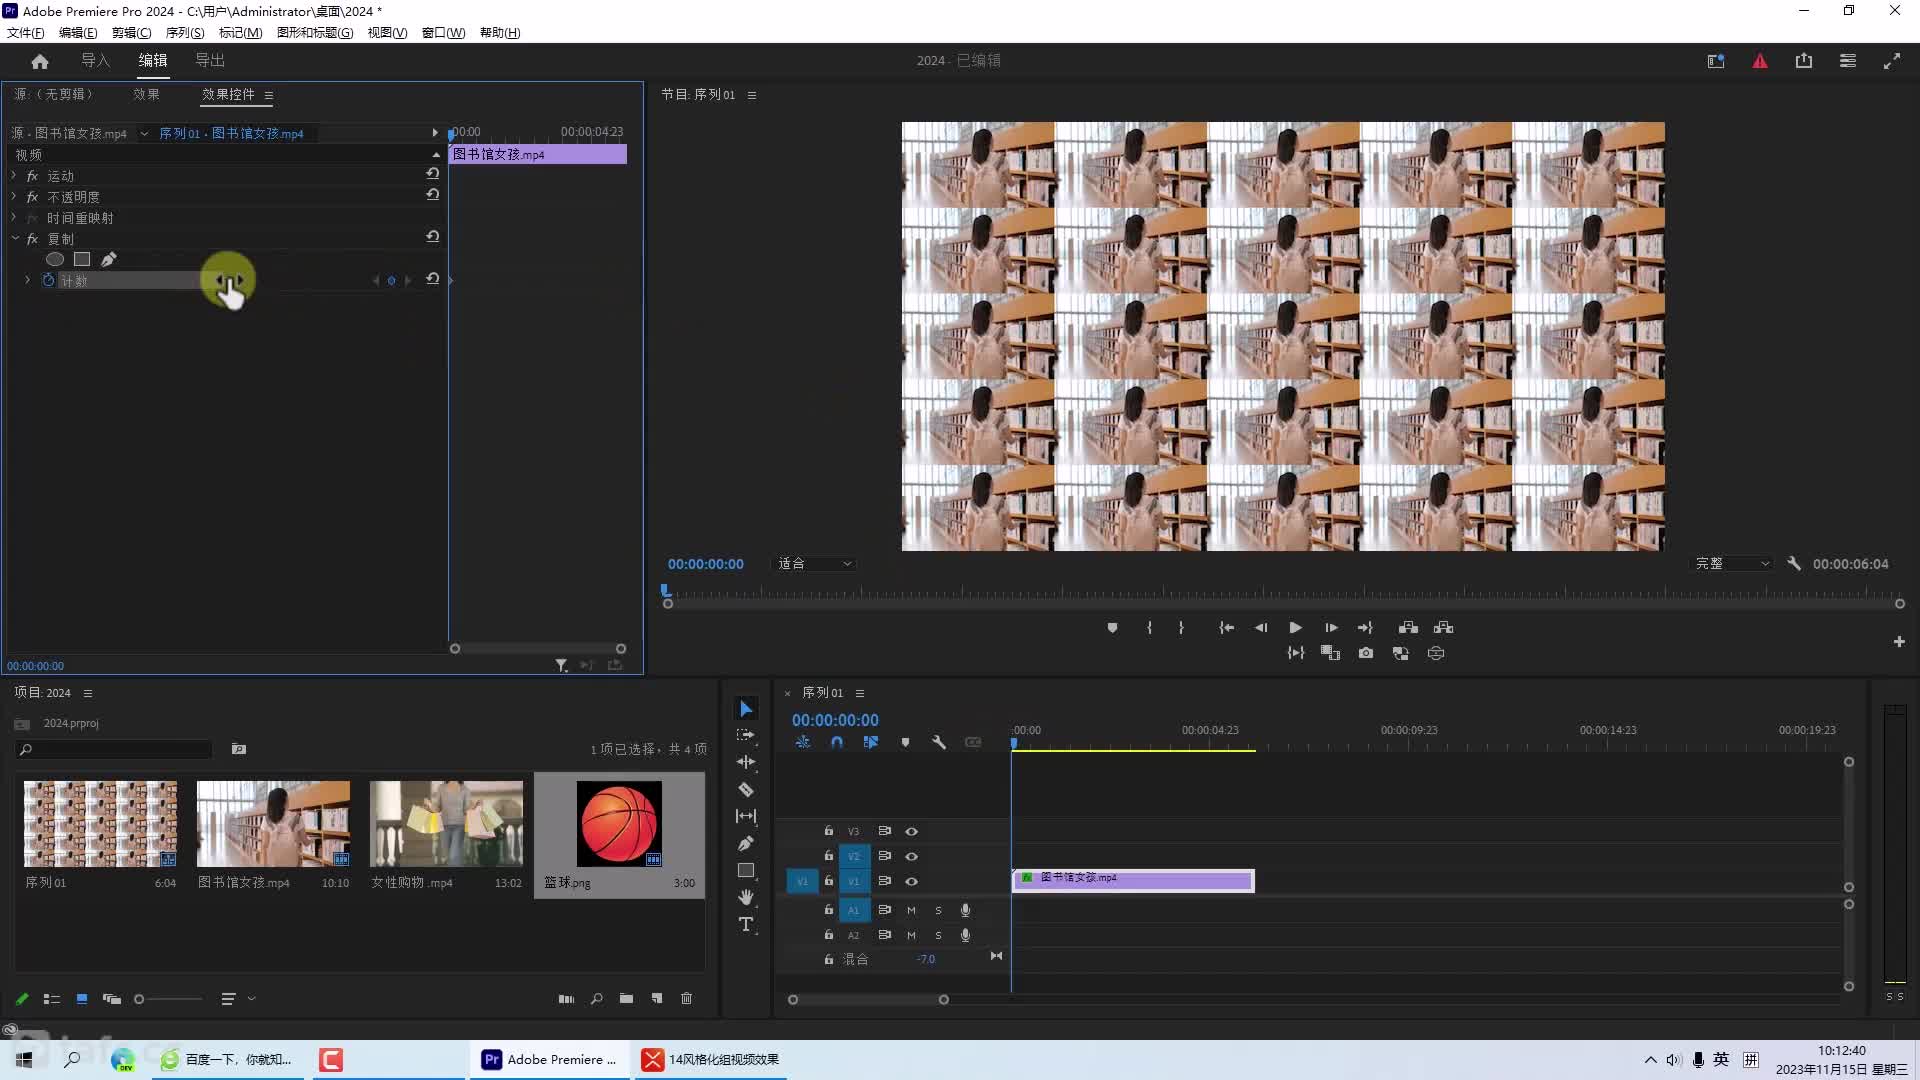Open the 完整 playback resolution dropdown
Image resolution: width=1920 pixels, height=1080 pixels.
click(x=1732, y=564)
